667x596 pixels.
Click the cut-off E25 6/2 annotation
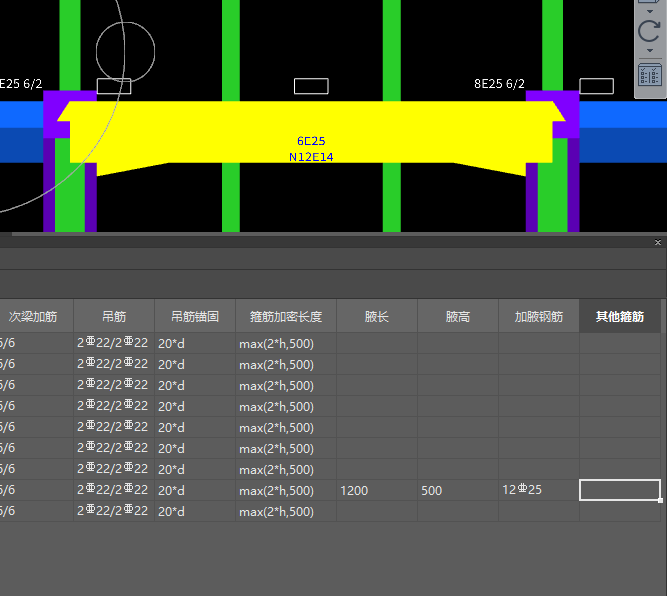21,84
